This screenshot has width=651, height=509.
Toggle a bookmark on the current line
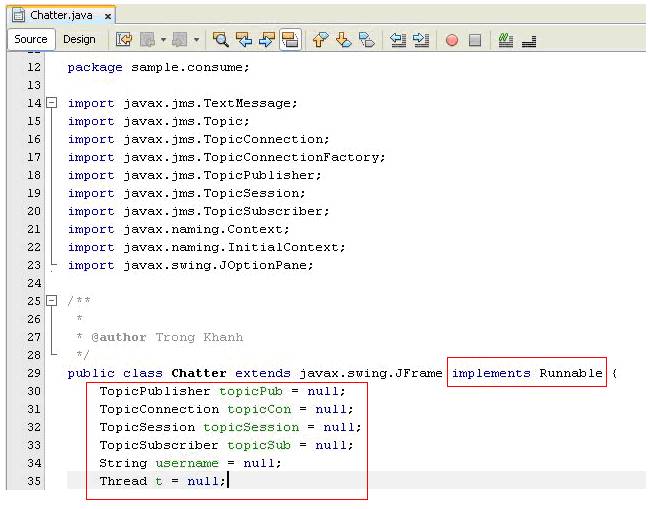point(366,40)
